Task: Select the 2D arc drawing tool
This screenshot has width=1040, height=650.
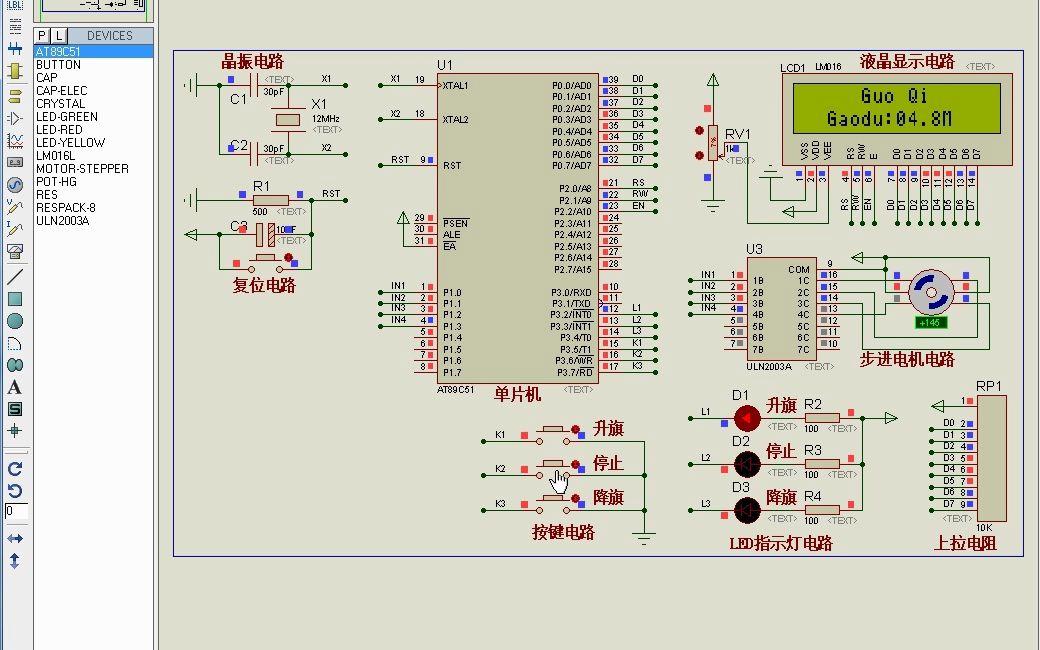Action: pos(15,344)
